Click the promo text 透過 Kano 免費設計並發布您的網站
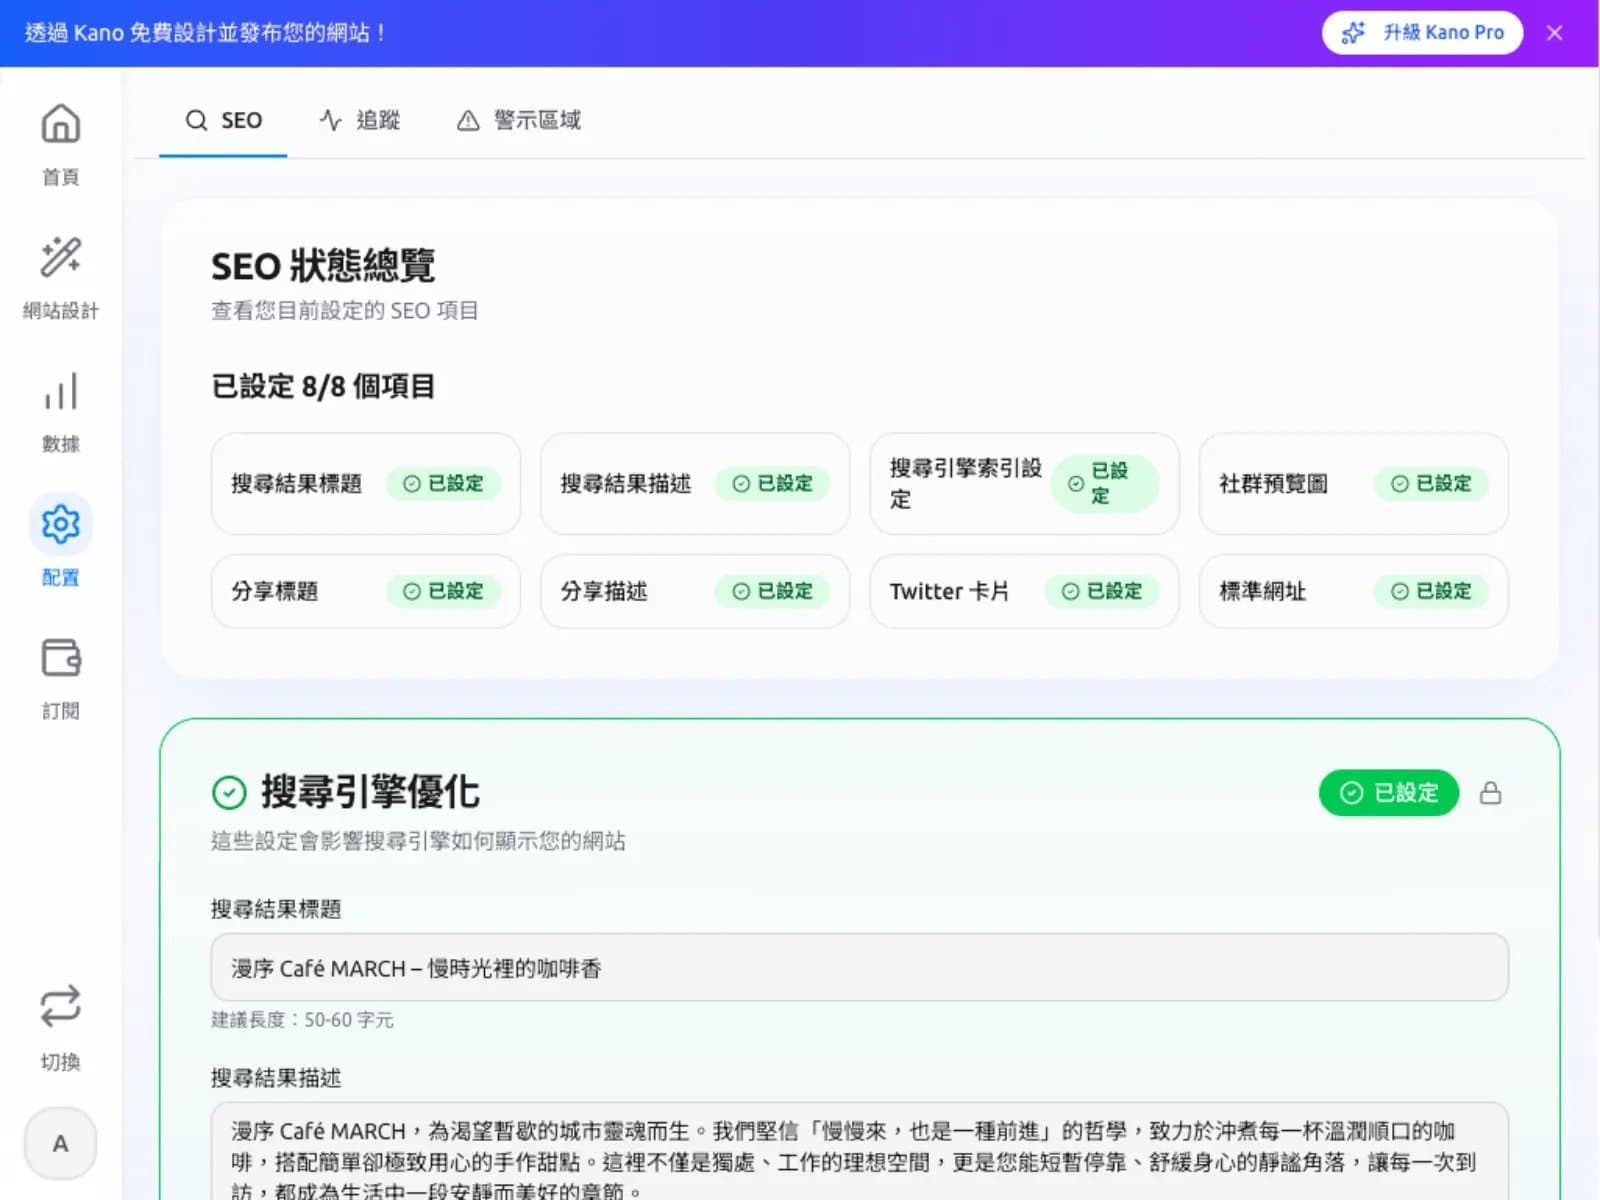This screenshot has height=1200, width=1600. click(205, 33)
